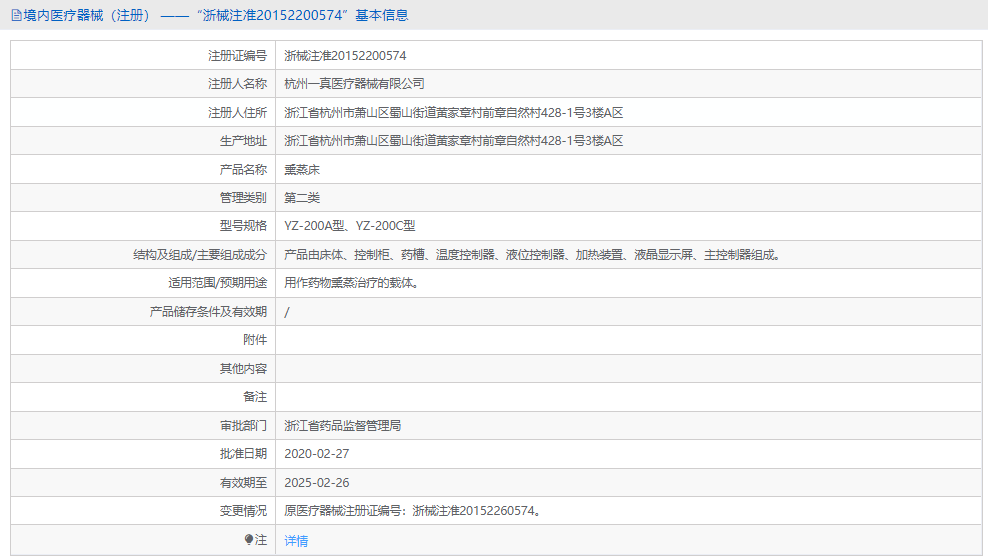Screen dimensions: 988x560
Task: Click the 注册人住所 label
Action: click(238, 113)
